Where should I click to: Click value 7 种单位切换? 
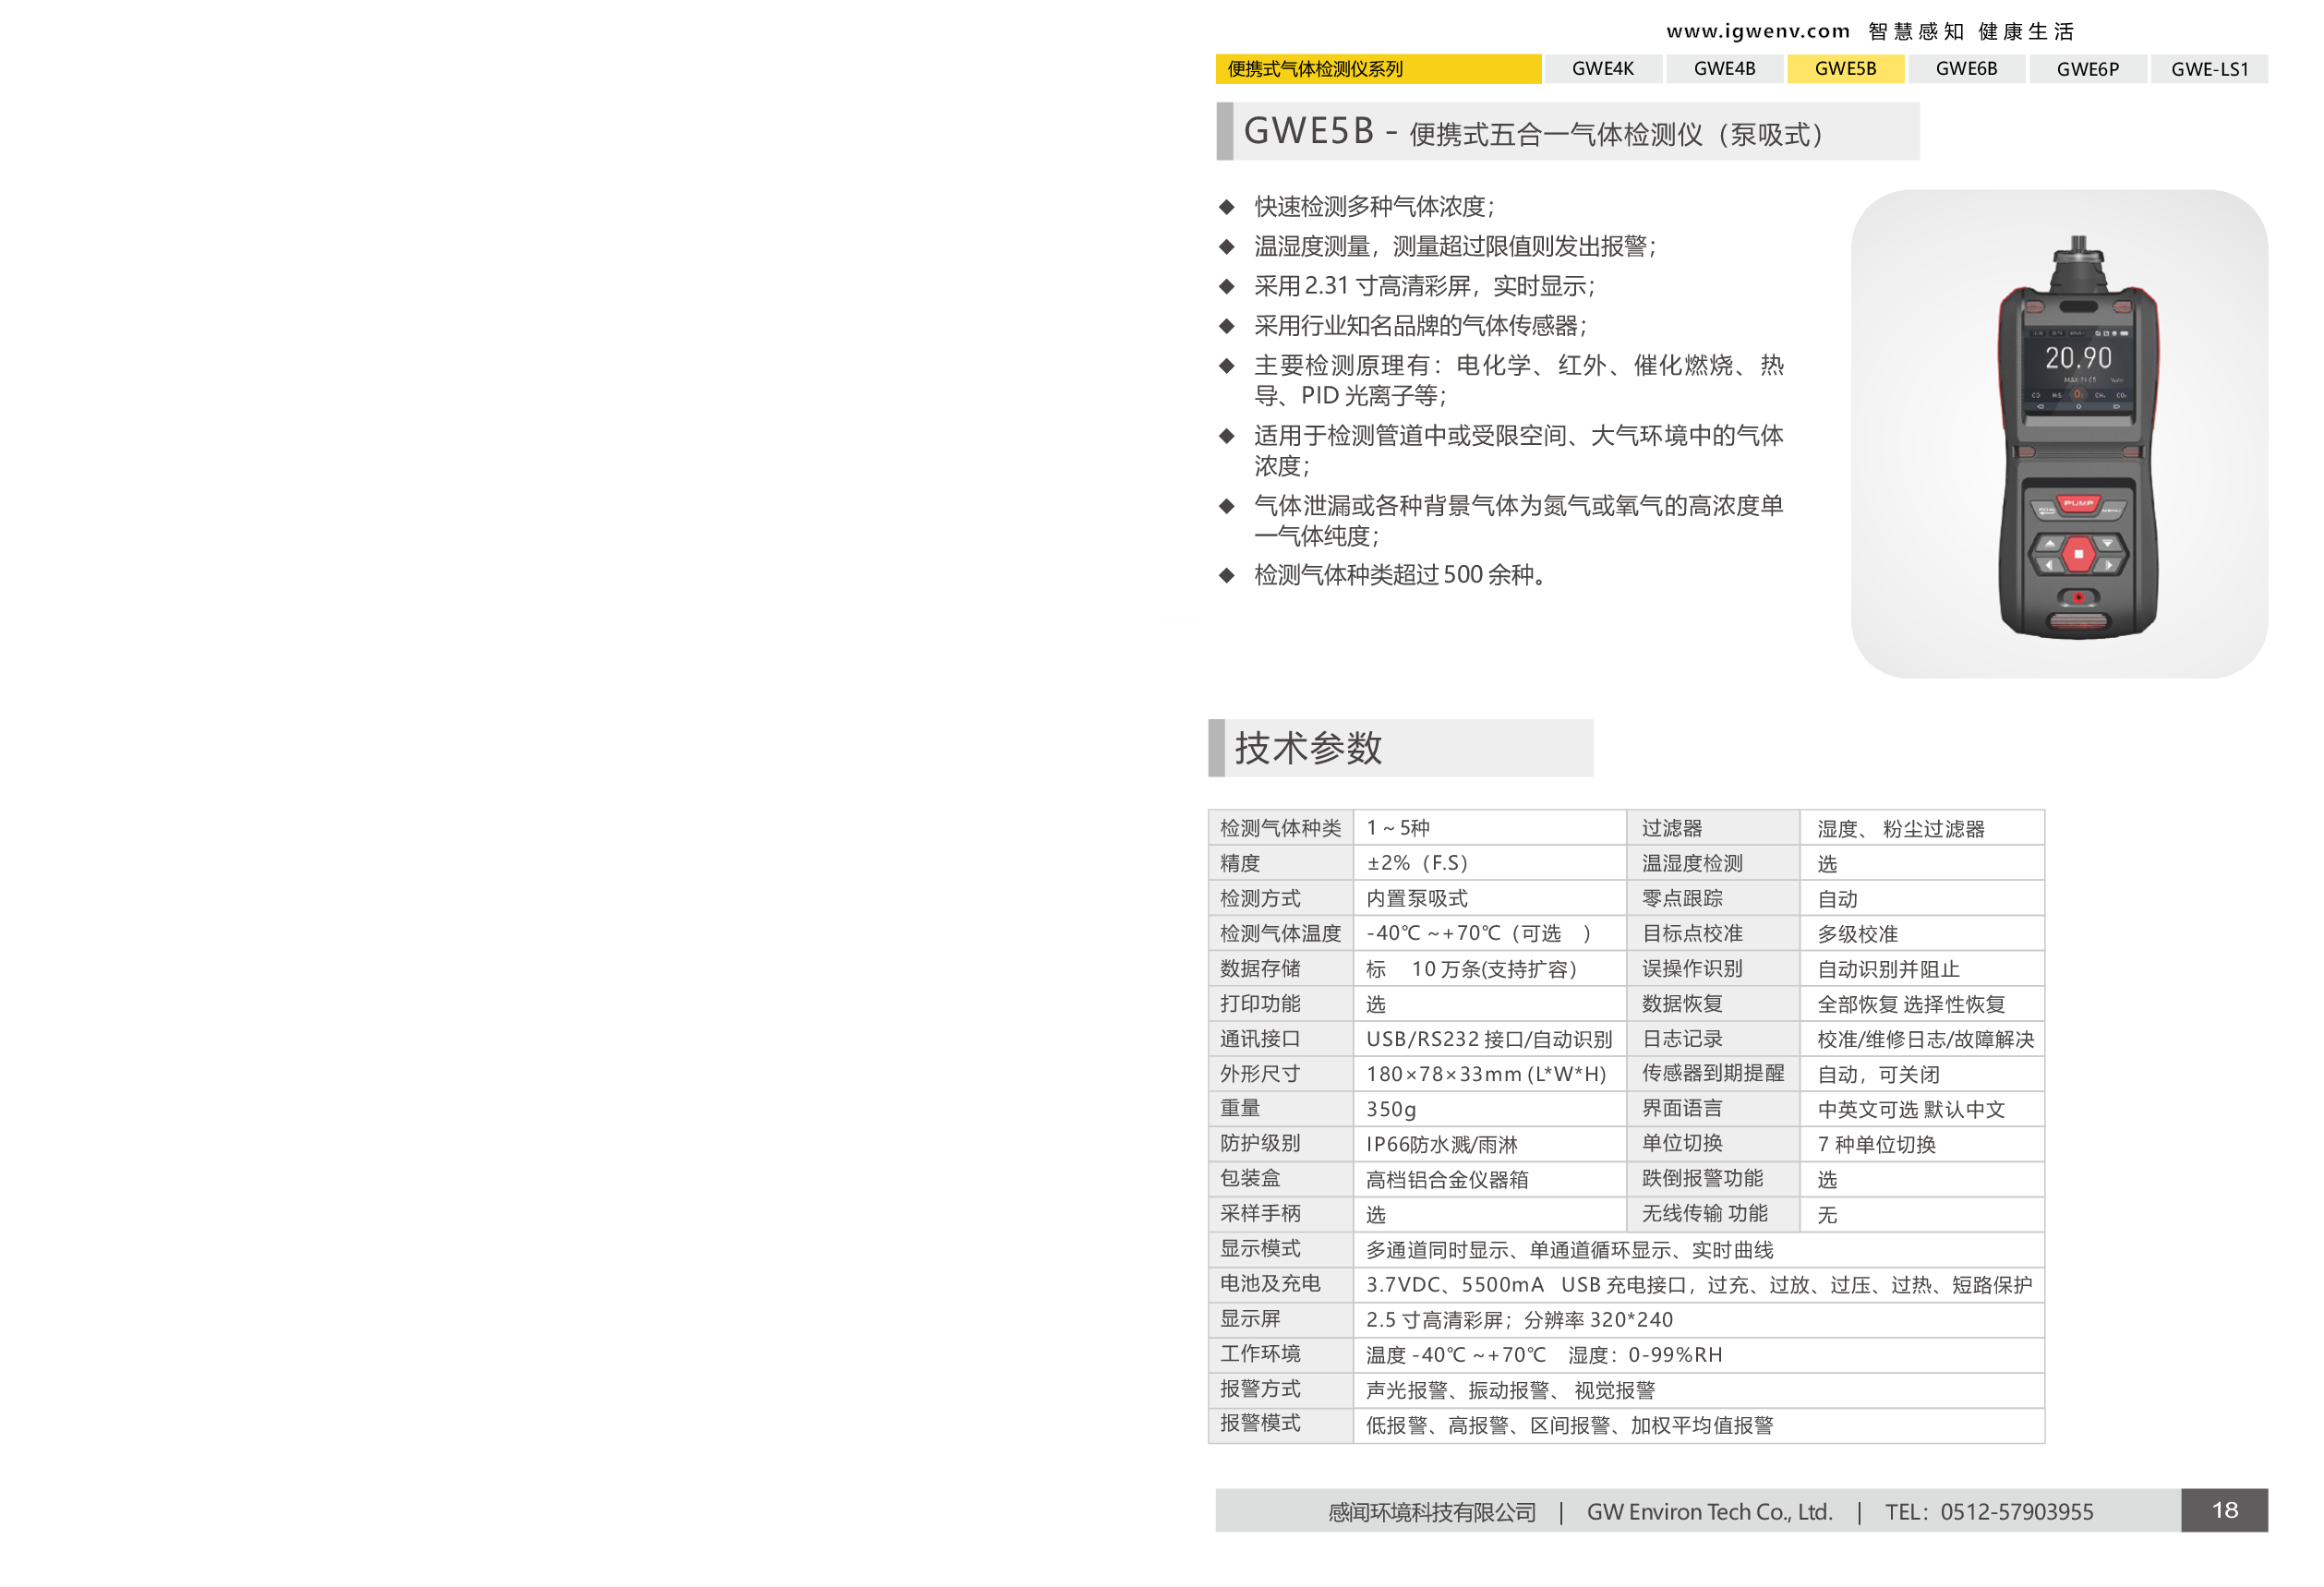pyautogui.click(x=1876, y=1144)
